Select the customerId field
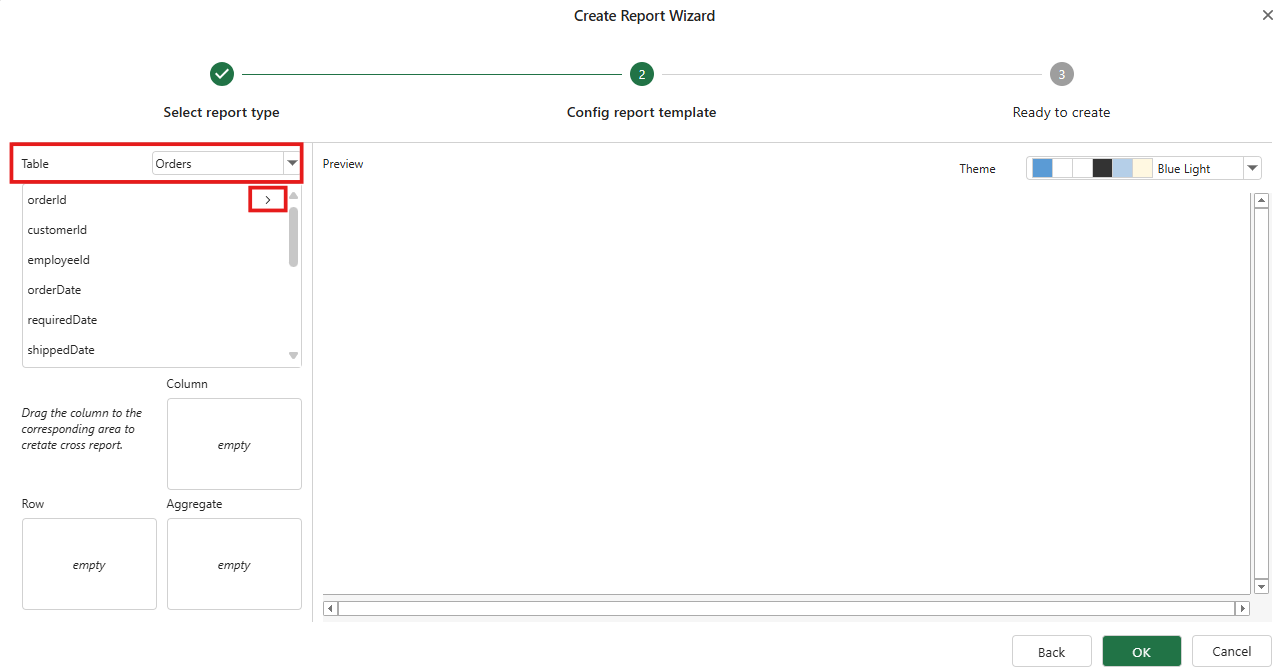This screenshot has height=670, width=1282. point(57,230)
